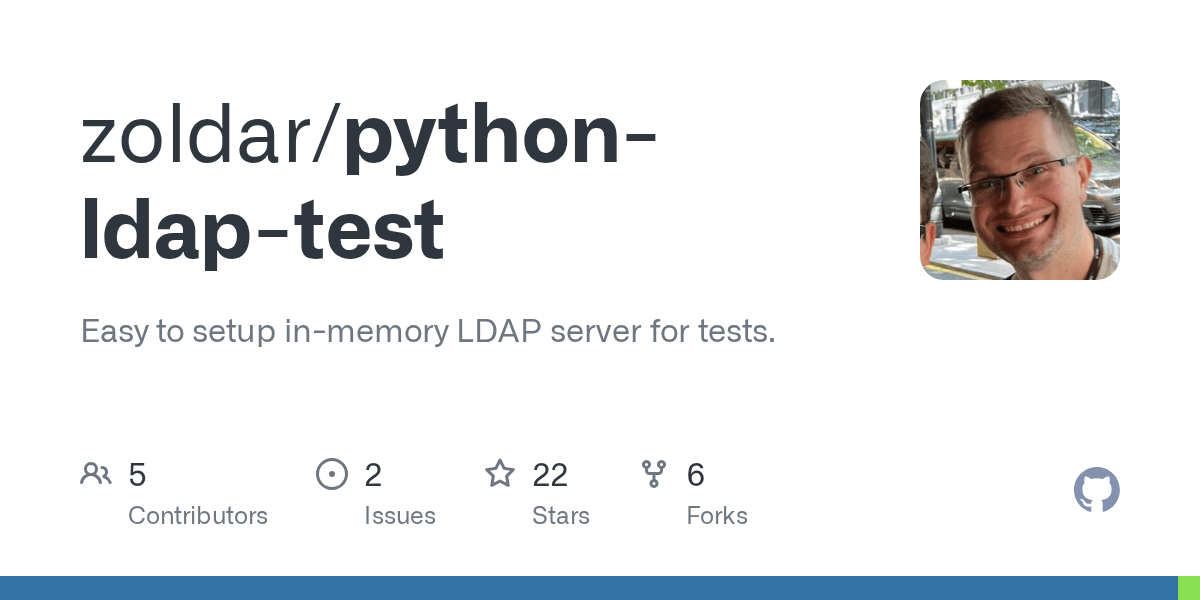Click the blue Python language bar
This screenshot has width=1200, height=600.
pyautogui.click(x=588, y=588)
